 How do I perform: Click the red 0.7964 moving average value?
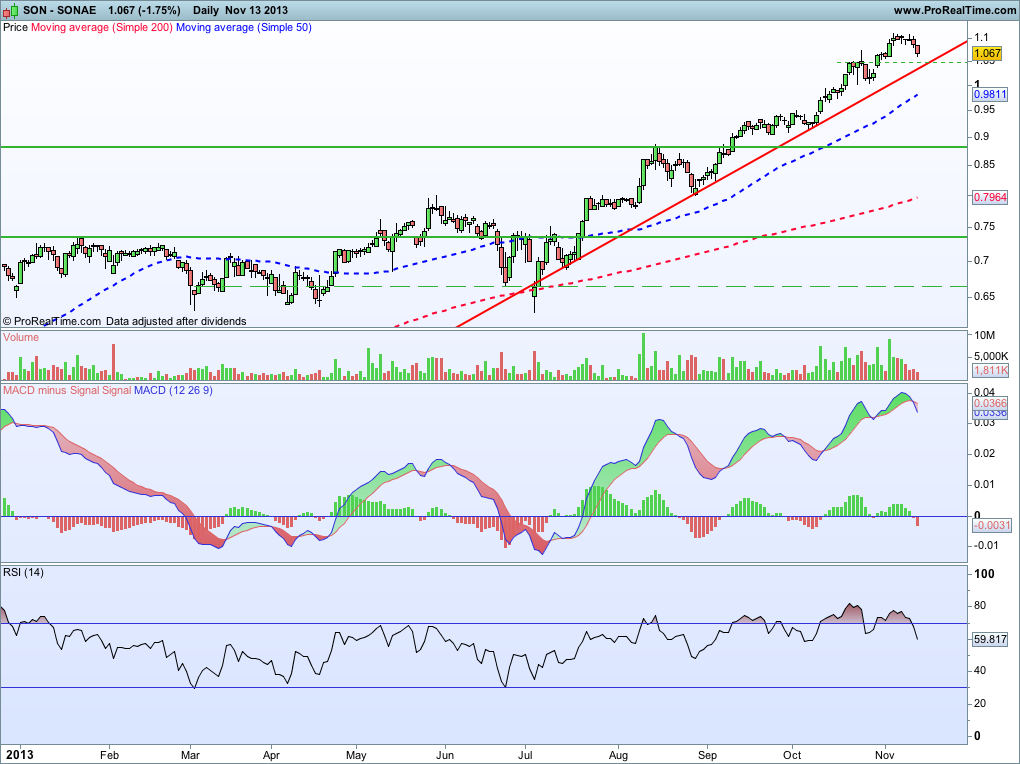pos(989,197)
